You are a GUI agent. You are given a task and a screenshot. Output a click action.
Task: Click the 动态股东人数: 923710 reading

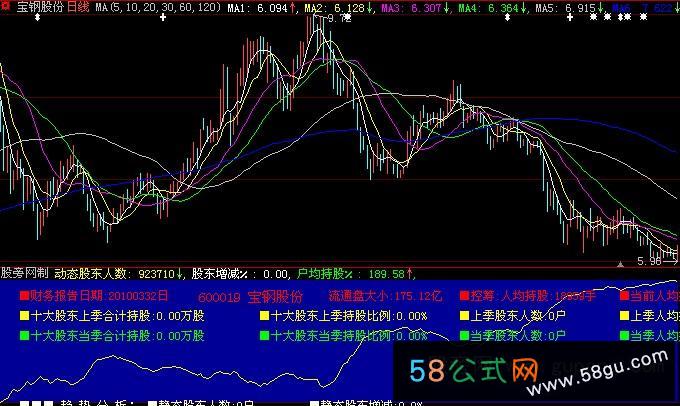pyautogui.click(x=118, y=274)
